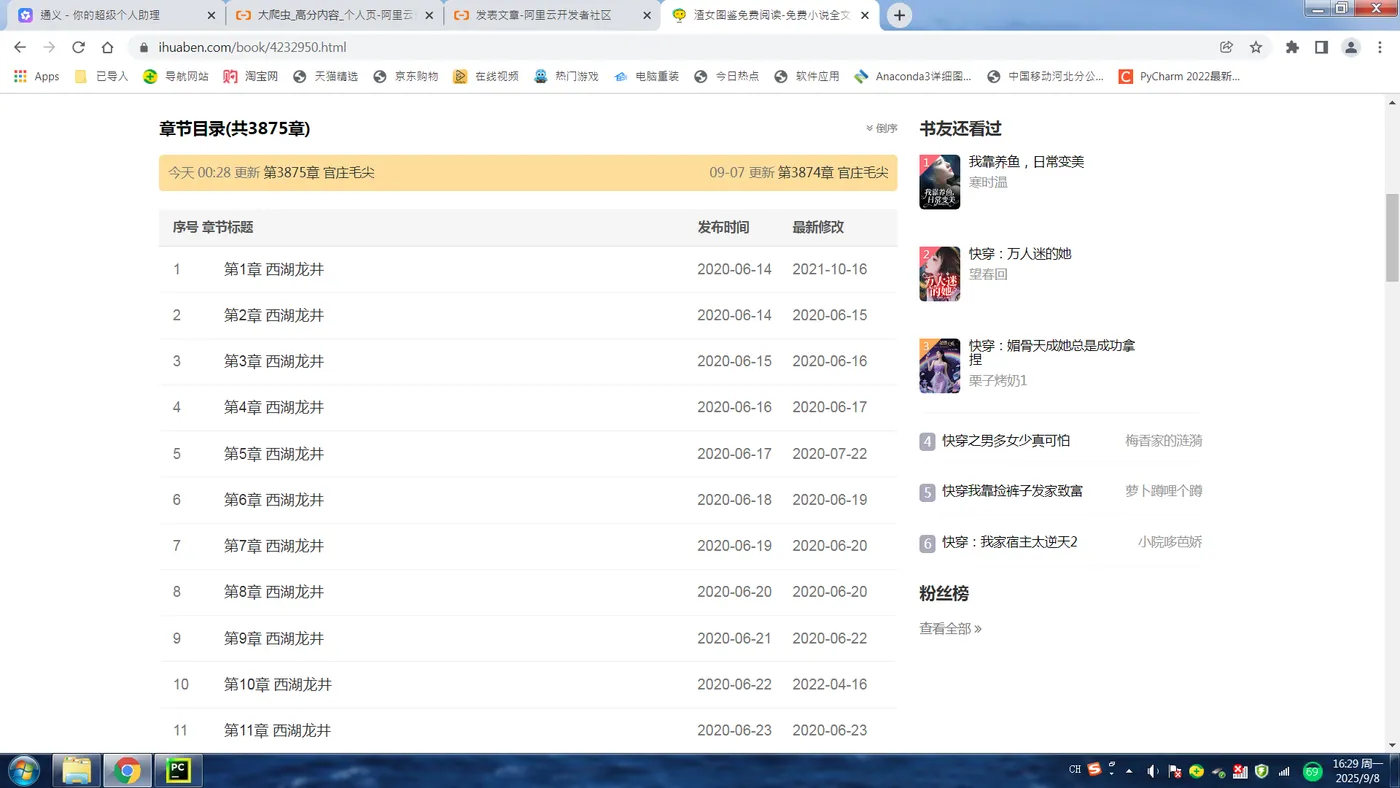Screen dimensions: 1400x788
Task: Open 第1章 西湖龙井
Action: (274, 269)
